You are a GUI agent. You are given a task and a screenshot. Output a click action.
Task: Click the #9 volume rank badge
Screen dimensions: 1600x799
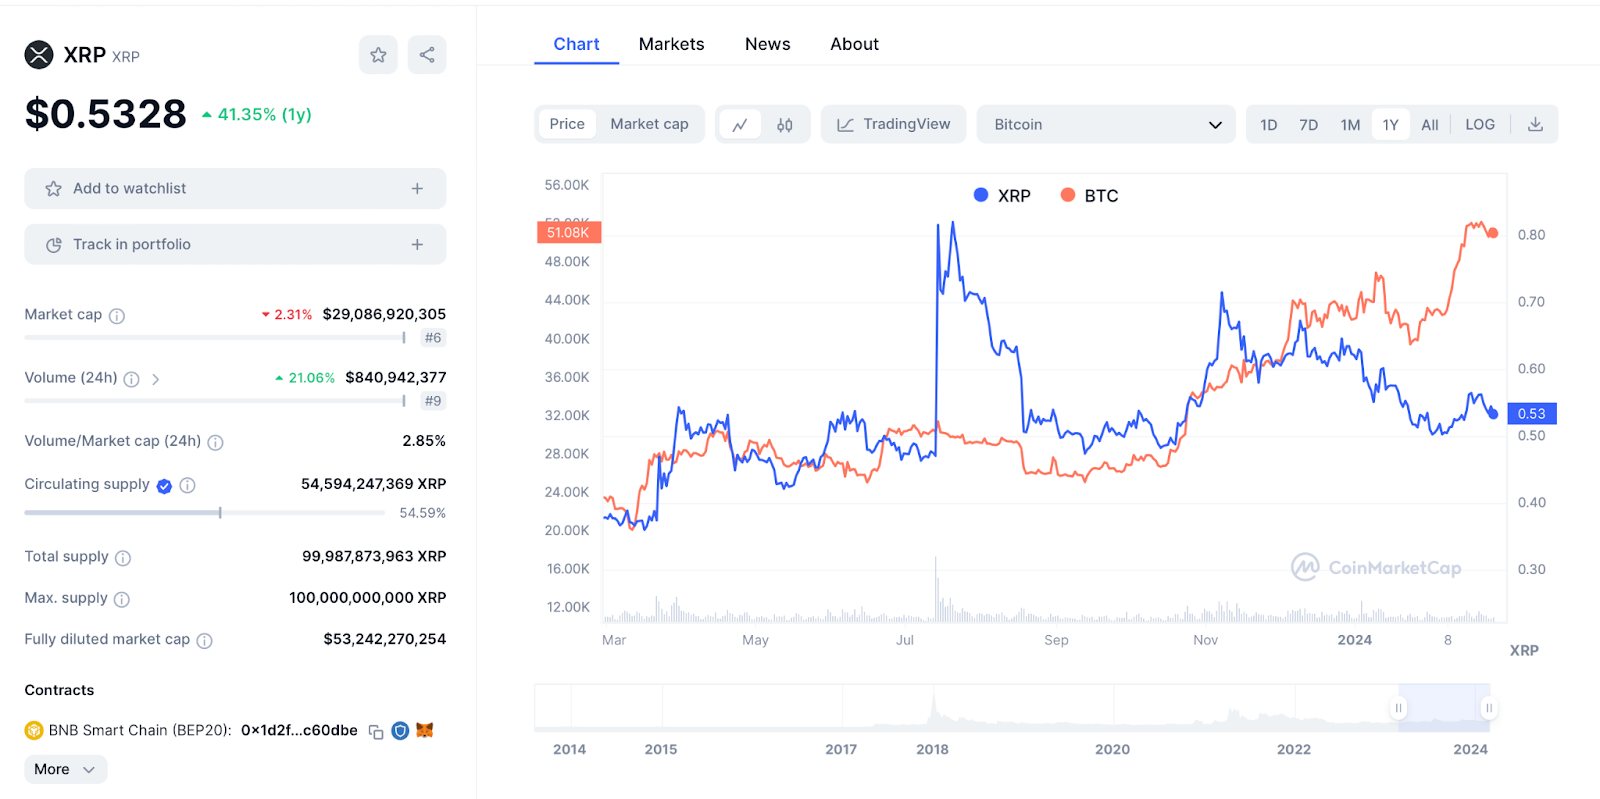(433, 401)
